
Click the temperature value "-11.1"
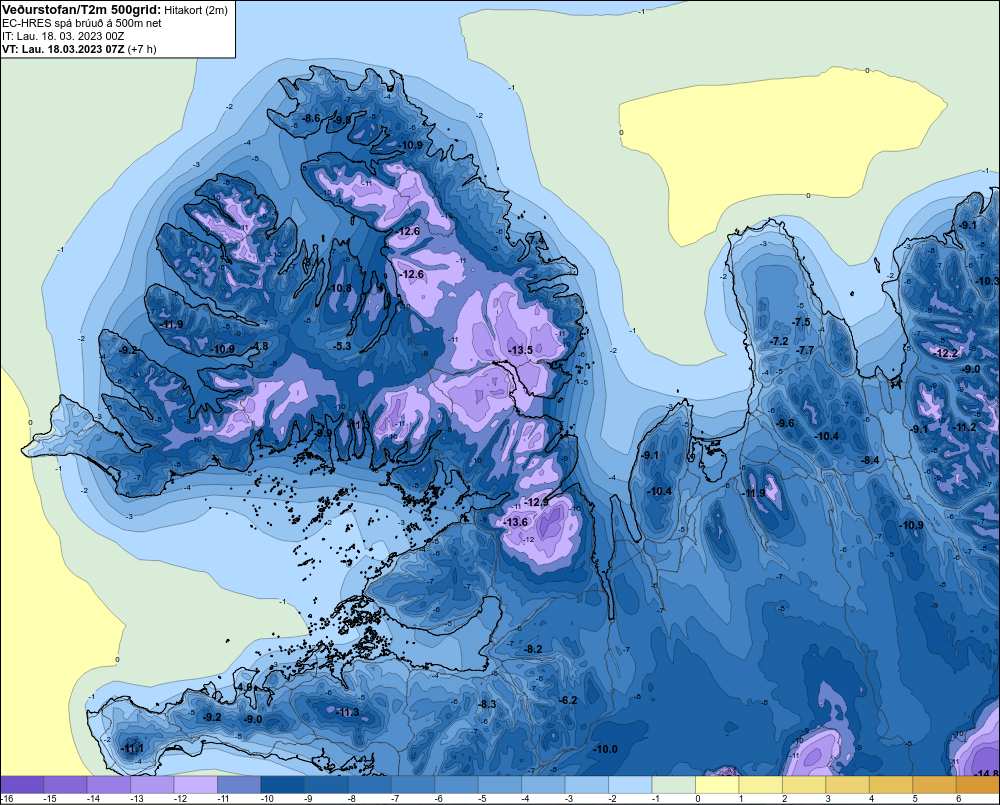(132, 749)
